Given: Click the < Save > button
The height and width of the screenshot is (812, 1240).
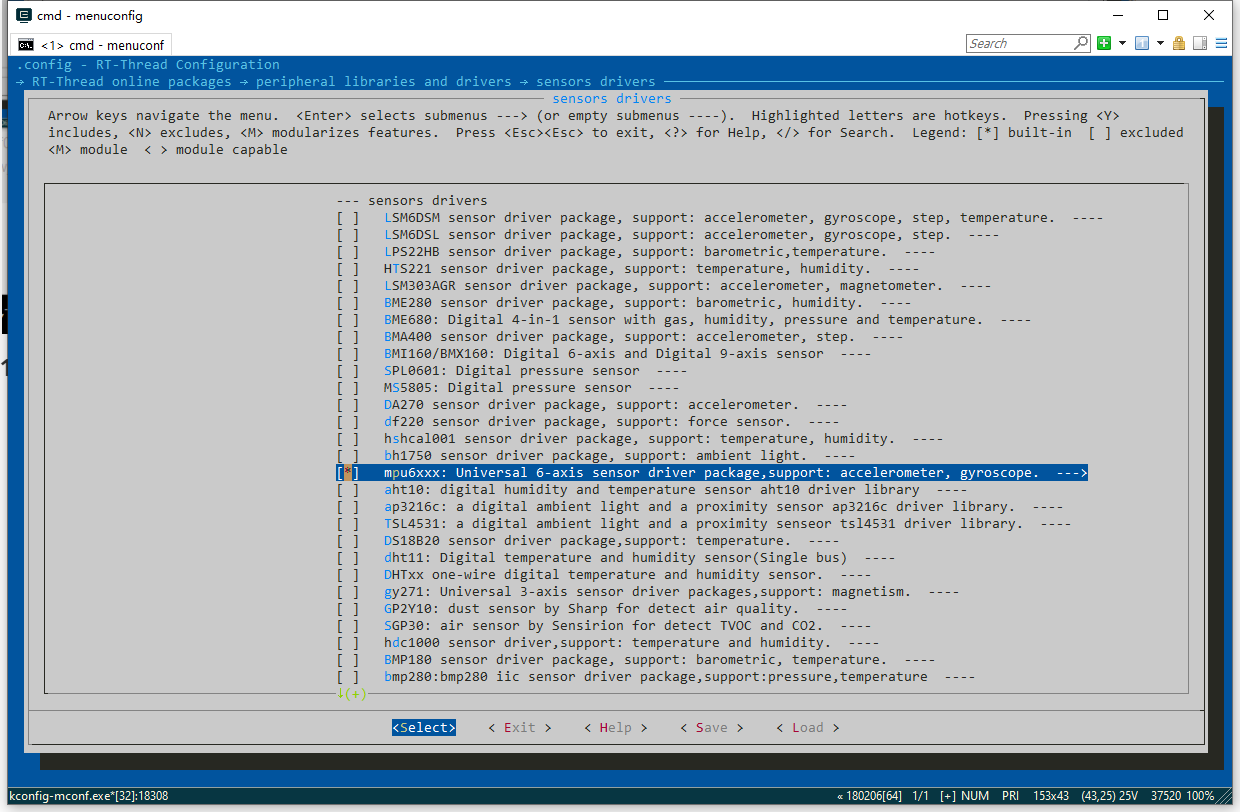Looking at the screenshot, I should point(712,728).
